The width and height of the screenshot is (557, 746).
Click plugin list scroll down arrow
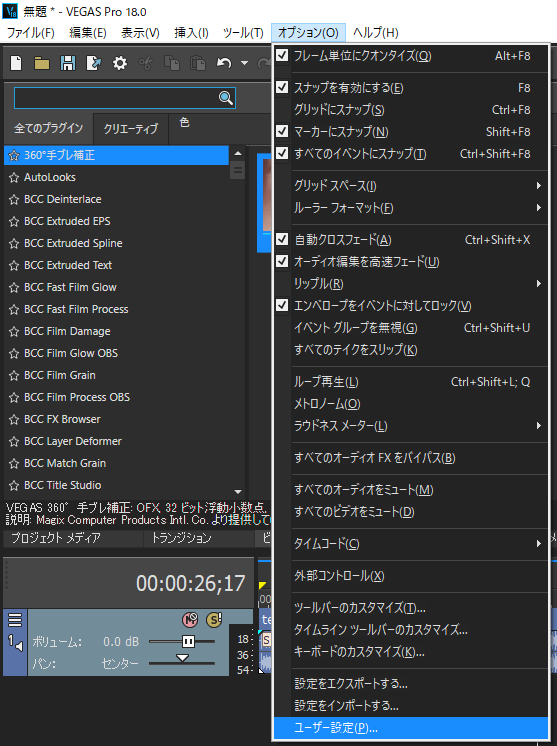238,491
